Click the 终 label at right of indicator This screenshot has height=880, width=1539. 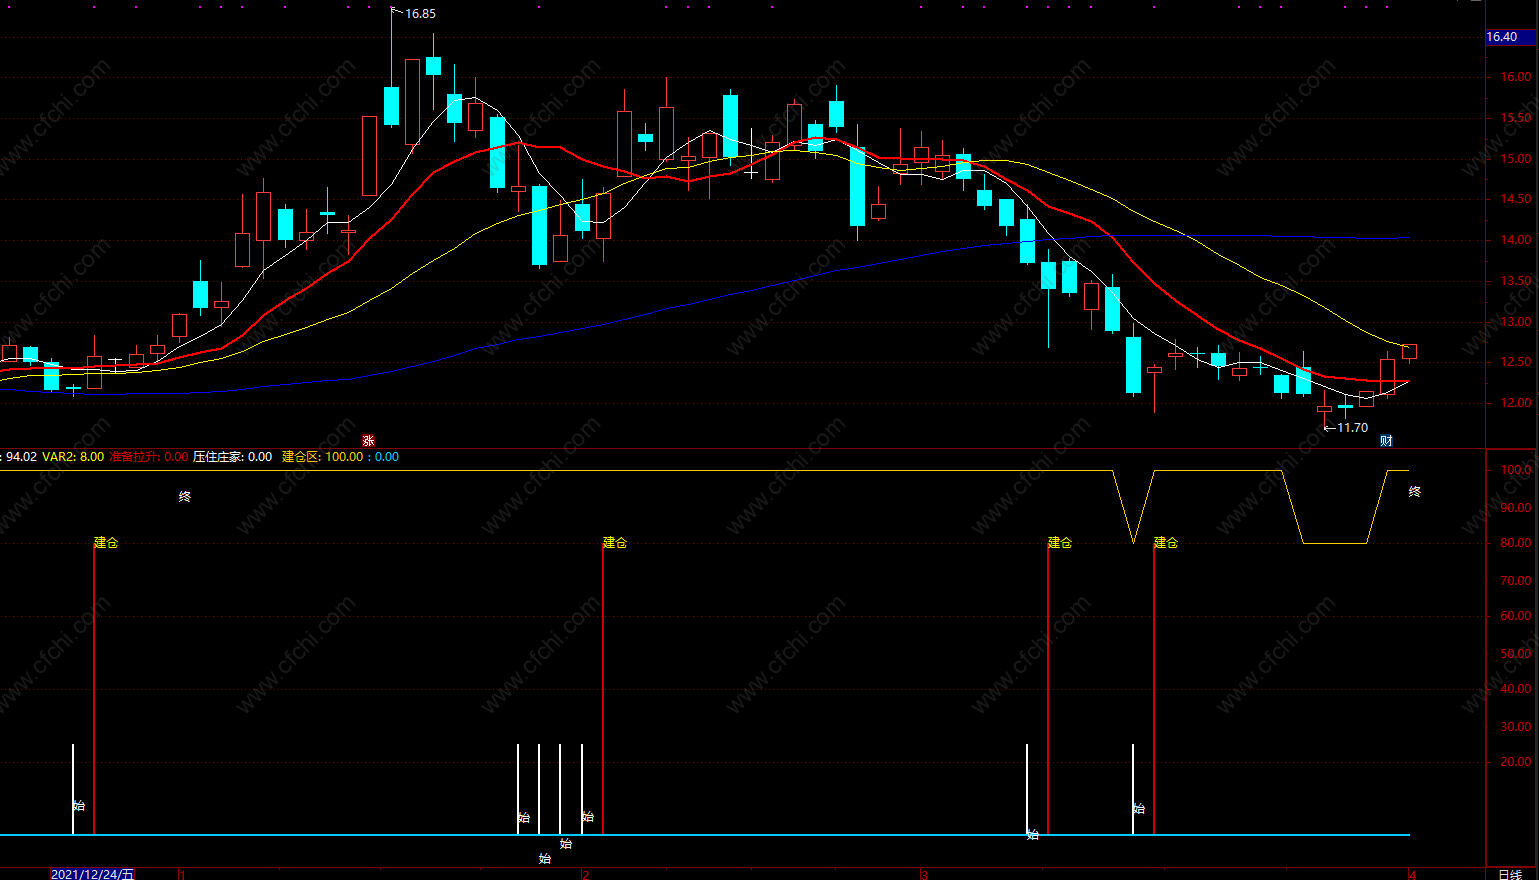pos(1415,492)
